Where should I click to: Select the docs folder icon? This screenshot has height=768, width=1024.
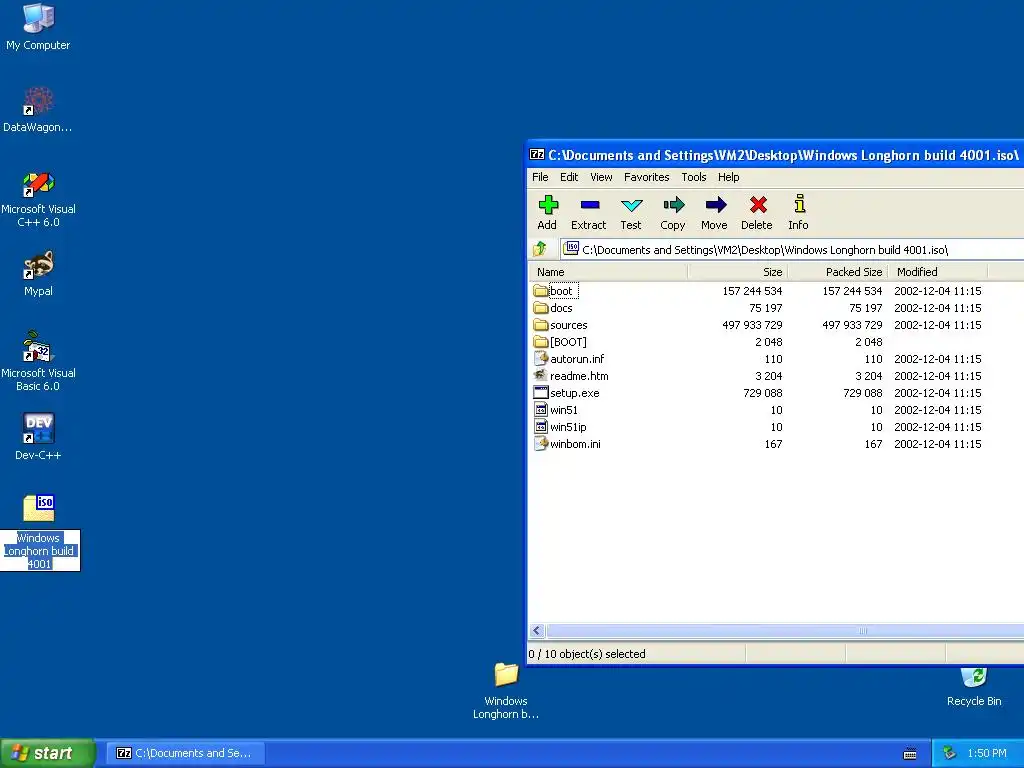point(541,308)
